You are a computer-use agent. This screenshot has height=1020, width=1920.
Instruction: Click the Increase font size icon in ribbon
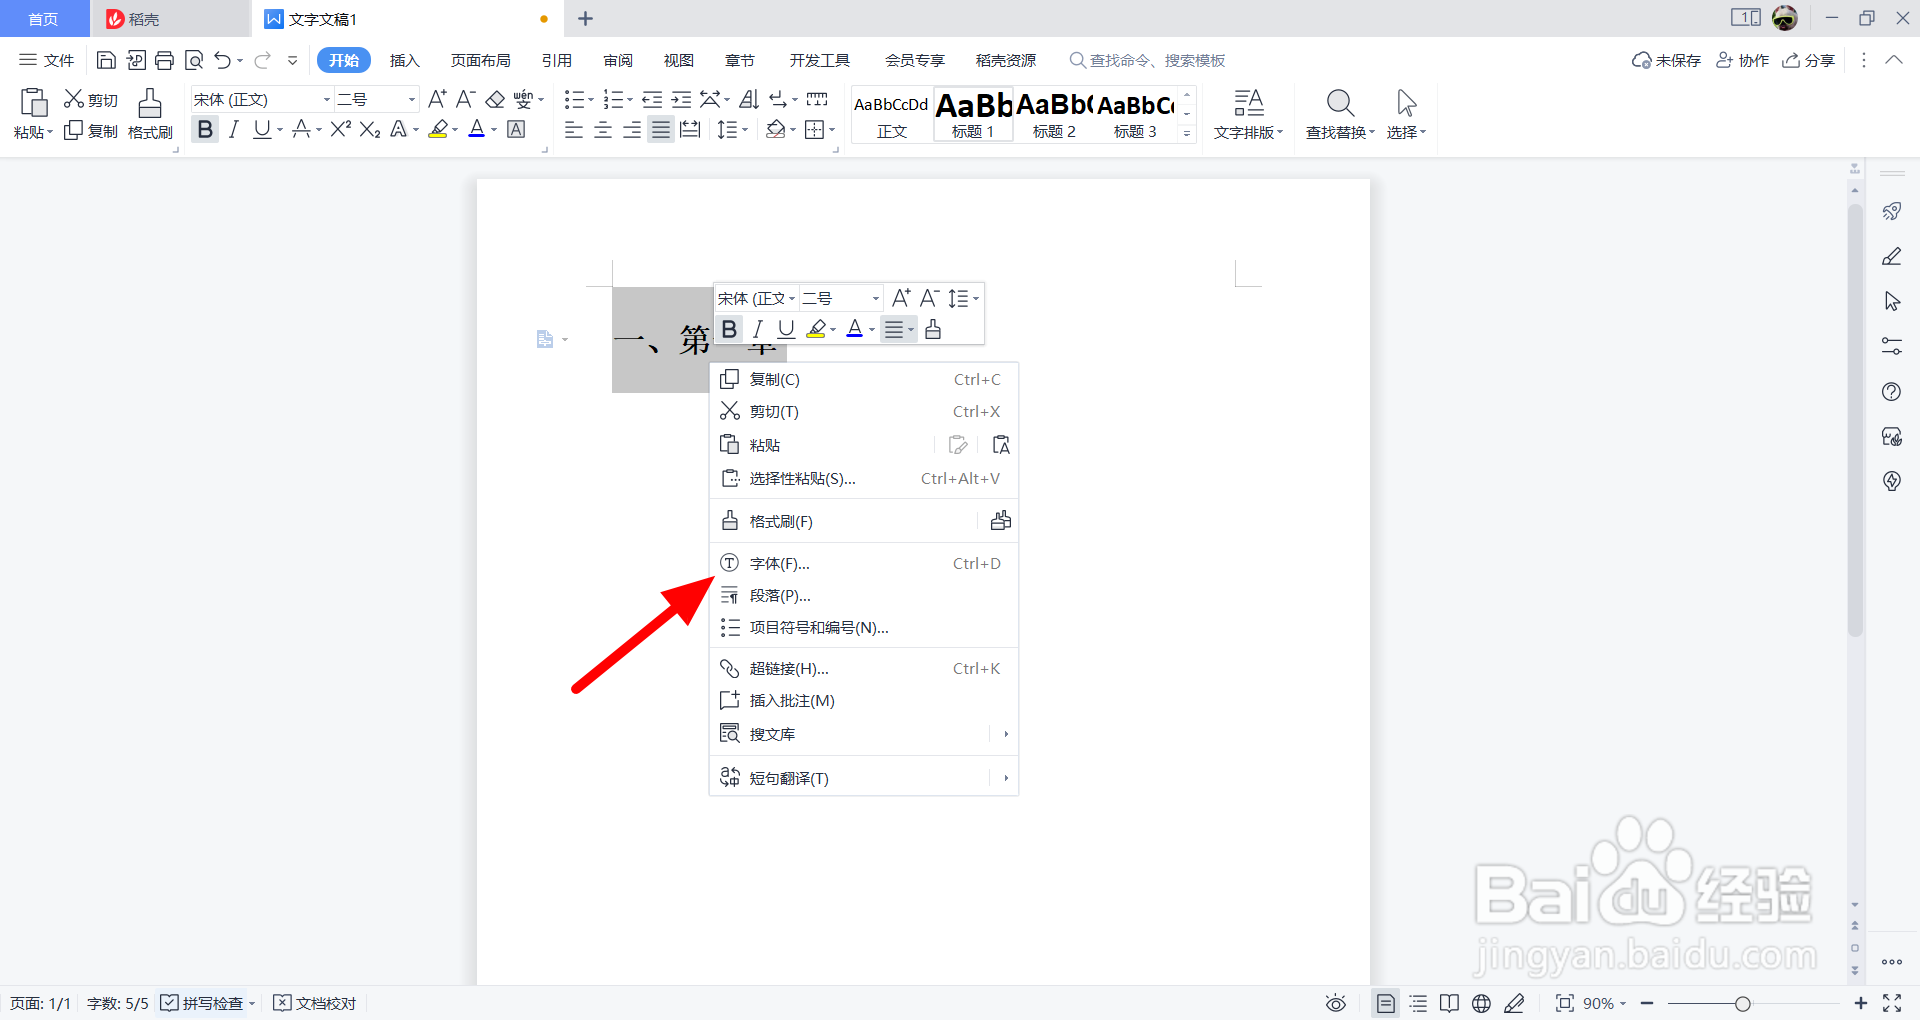pos(437,99)
